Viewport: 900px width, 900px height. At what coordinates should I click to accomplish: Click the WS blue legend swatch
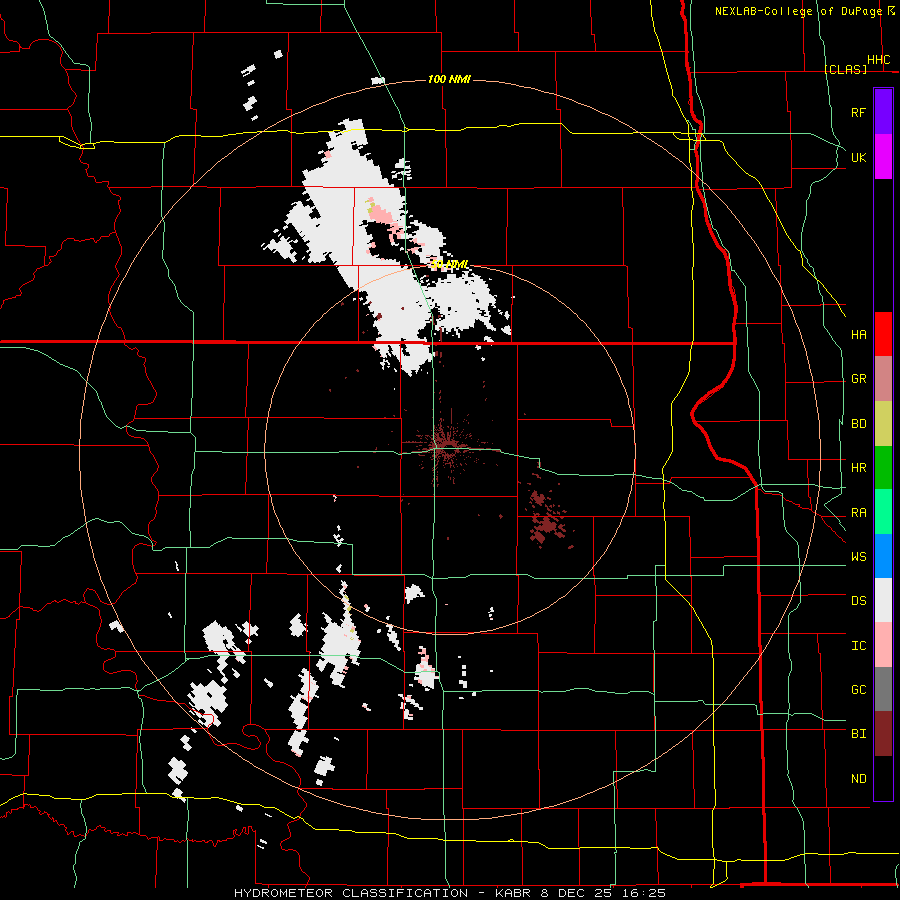883,556
